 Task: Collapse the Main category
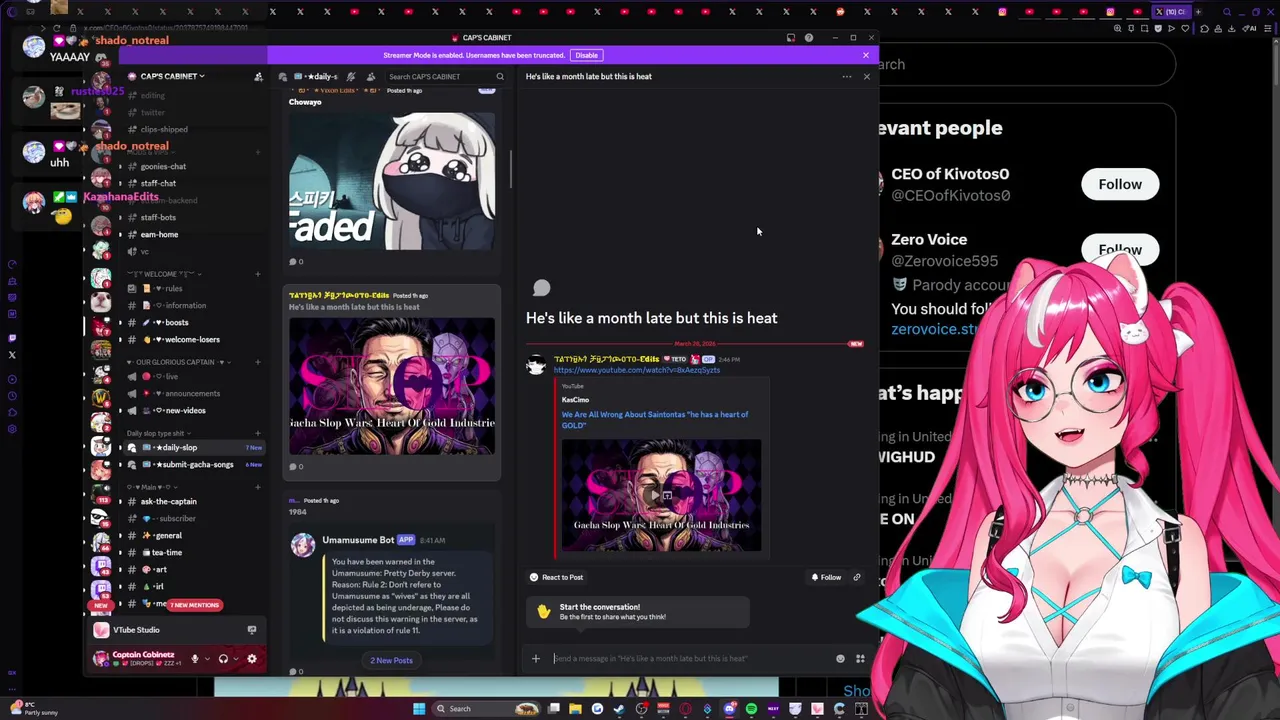point(150,486)
